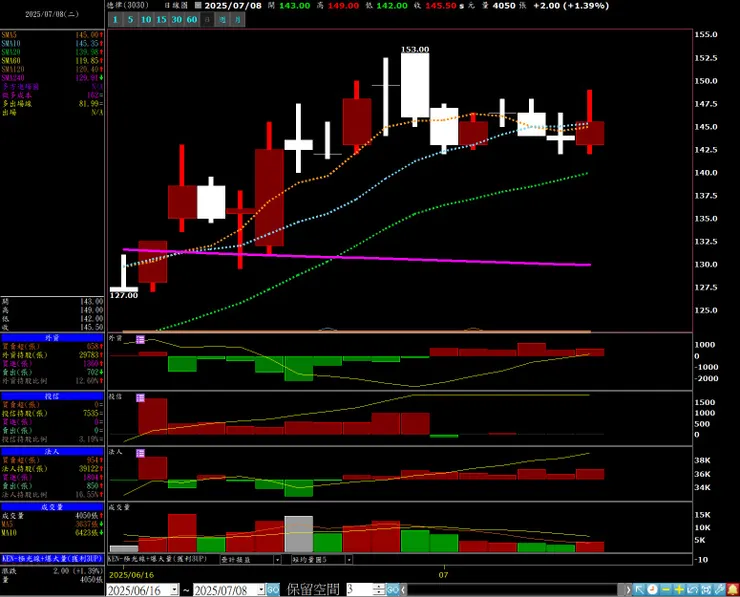Open the 投信 panel settings icon
Viewport: 740px width, 597px height.
point(140,398)
